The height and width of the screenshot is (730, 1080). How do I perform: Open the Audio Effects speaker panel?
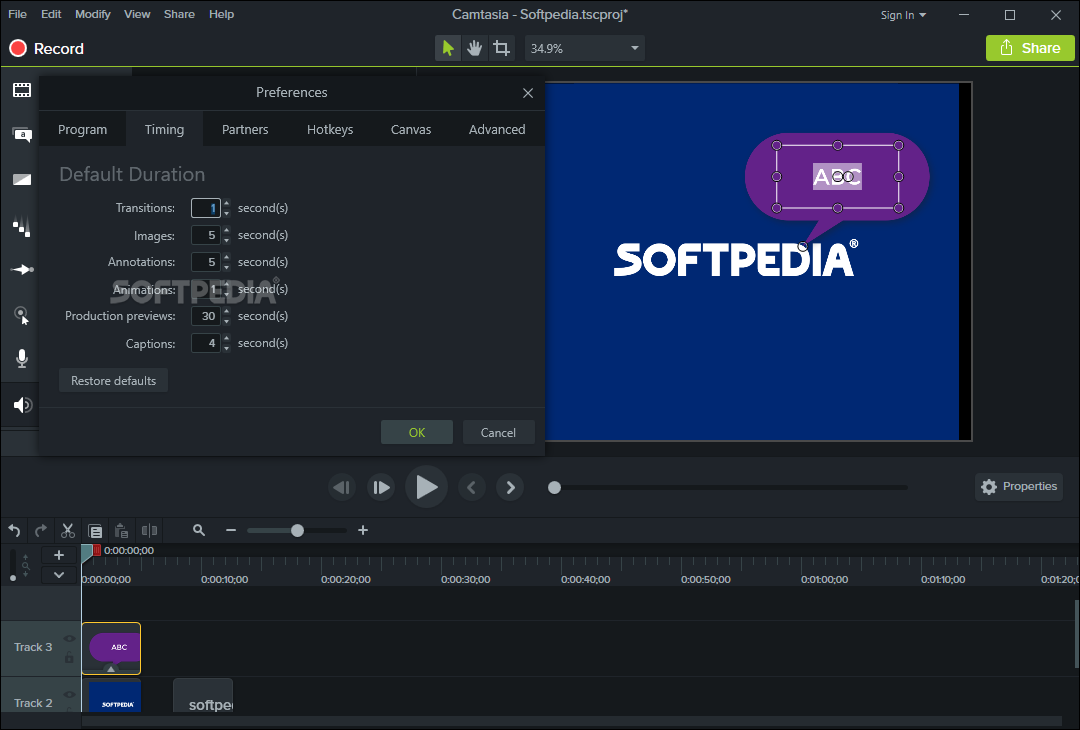pyautogui.click(x=22, y=405)
